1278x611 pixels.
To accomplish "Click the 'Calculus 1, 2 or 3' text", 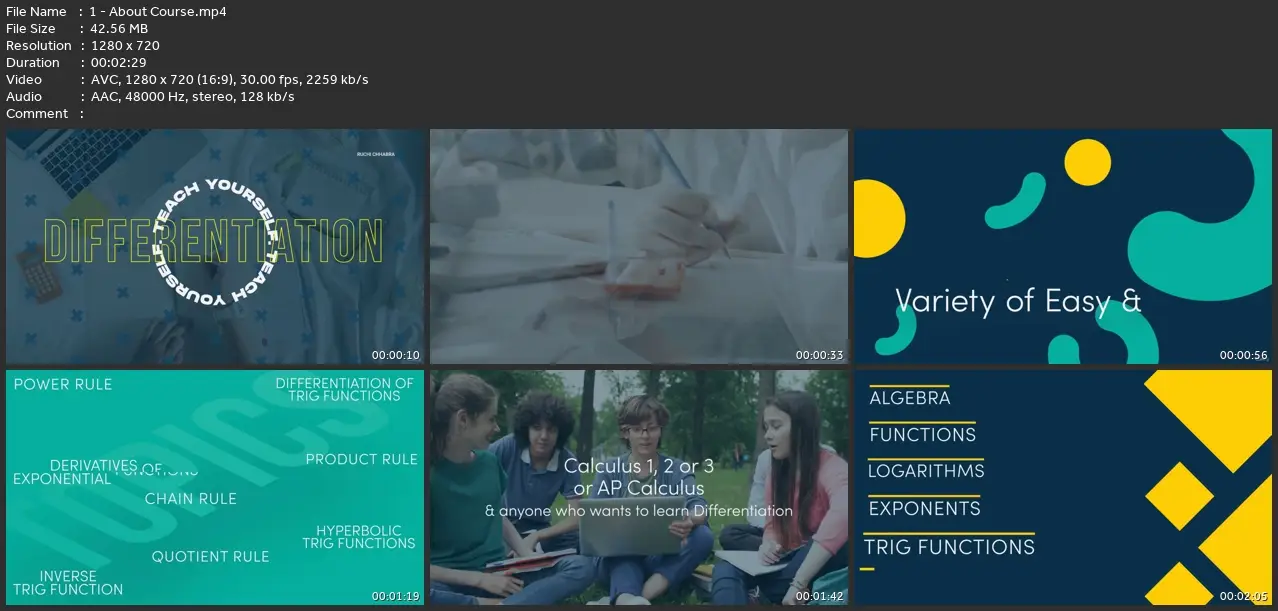I will coord(639,466).
